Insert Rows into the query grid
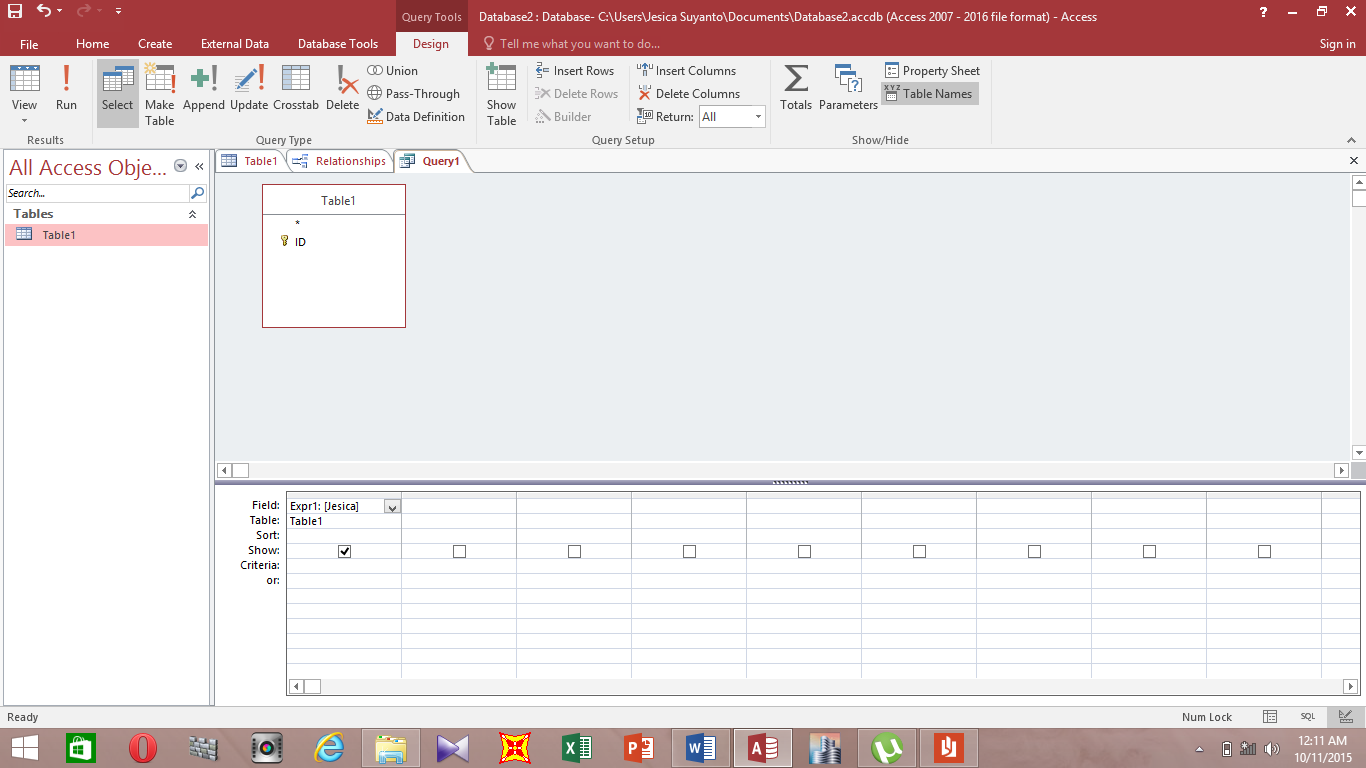The image size is (1366, 768). pyautogui.click(x=575, y=71)
